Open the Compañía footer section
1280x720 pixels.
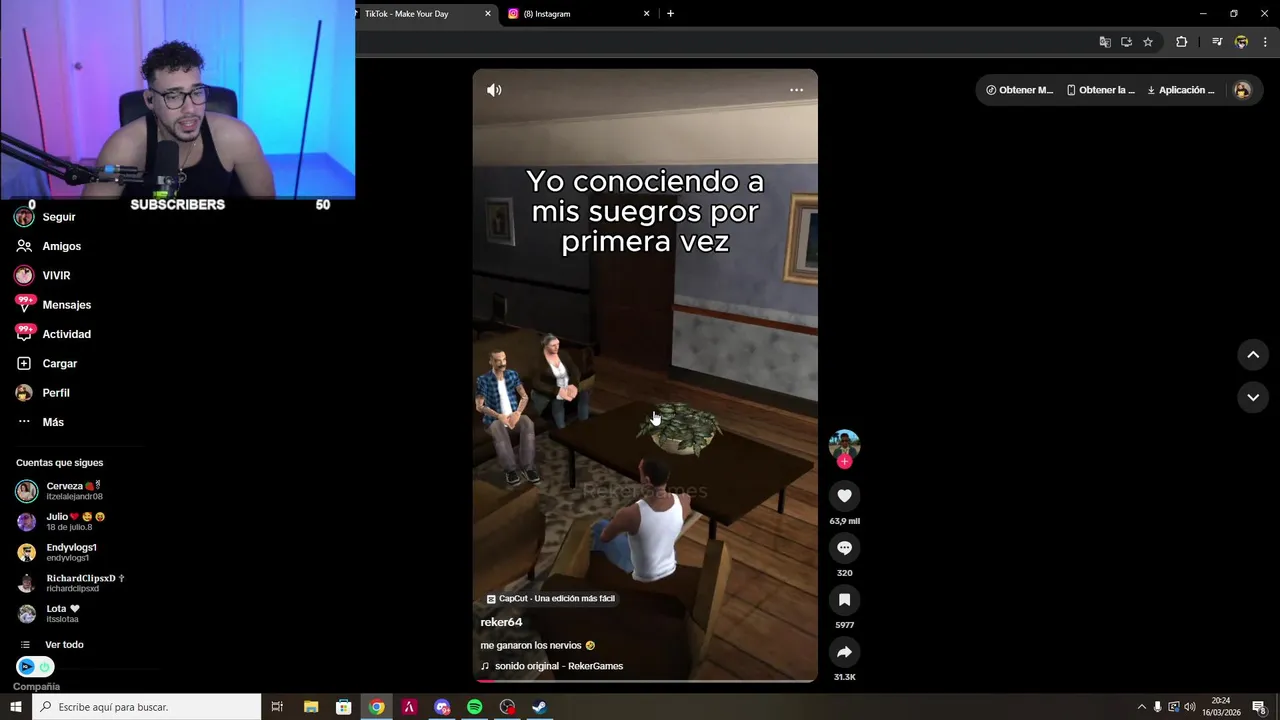click(36, 687)
